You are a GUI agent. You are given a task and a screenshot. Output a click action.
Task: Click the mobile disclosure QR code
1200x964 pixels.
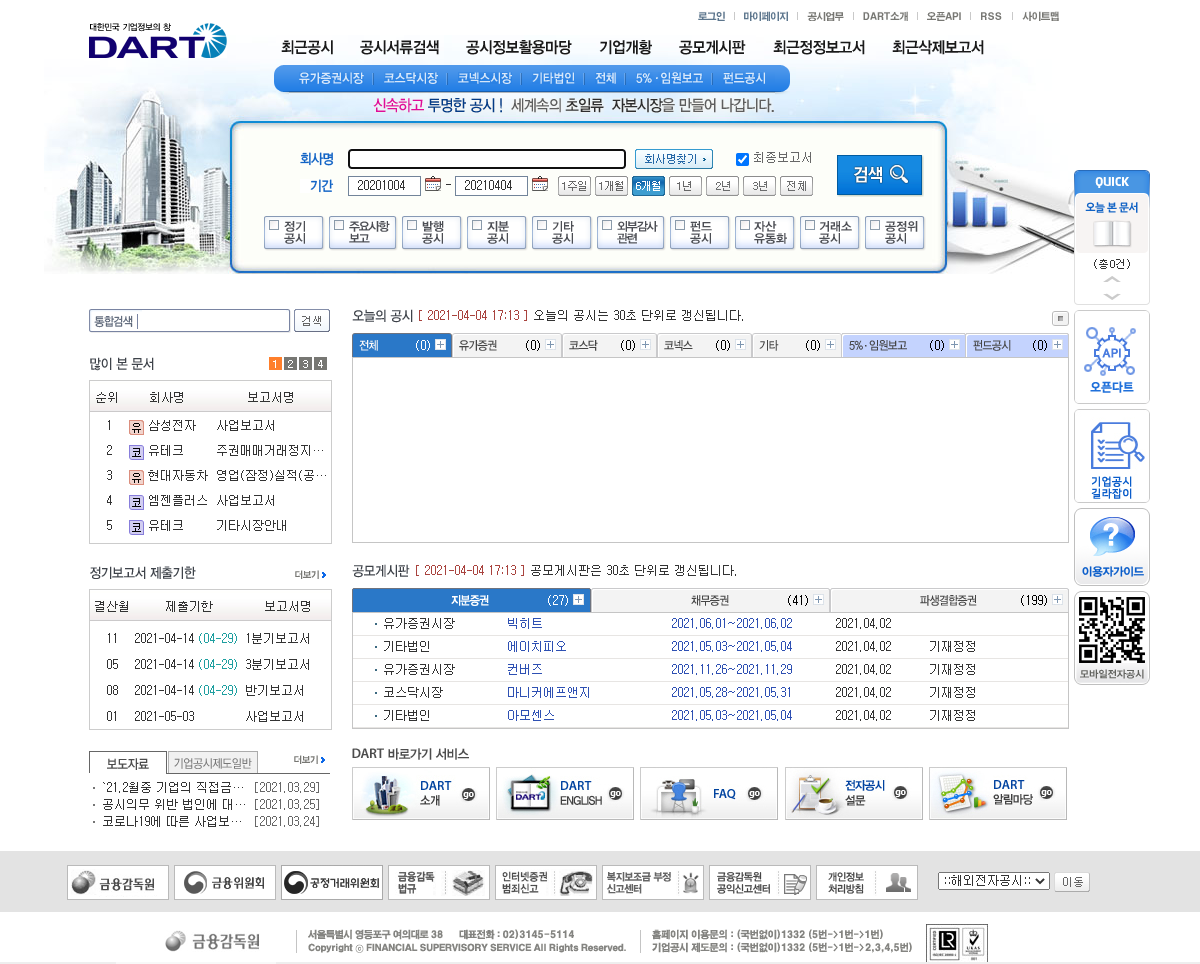tap(1111, 631)
